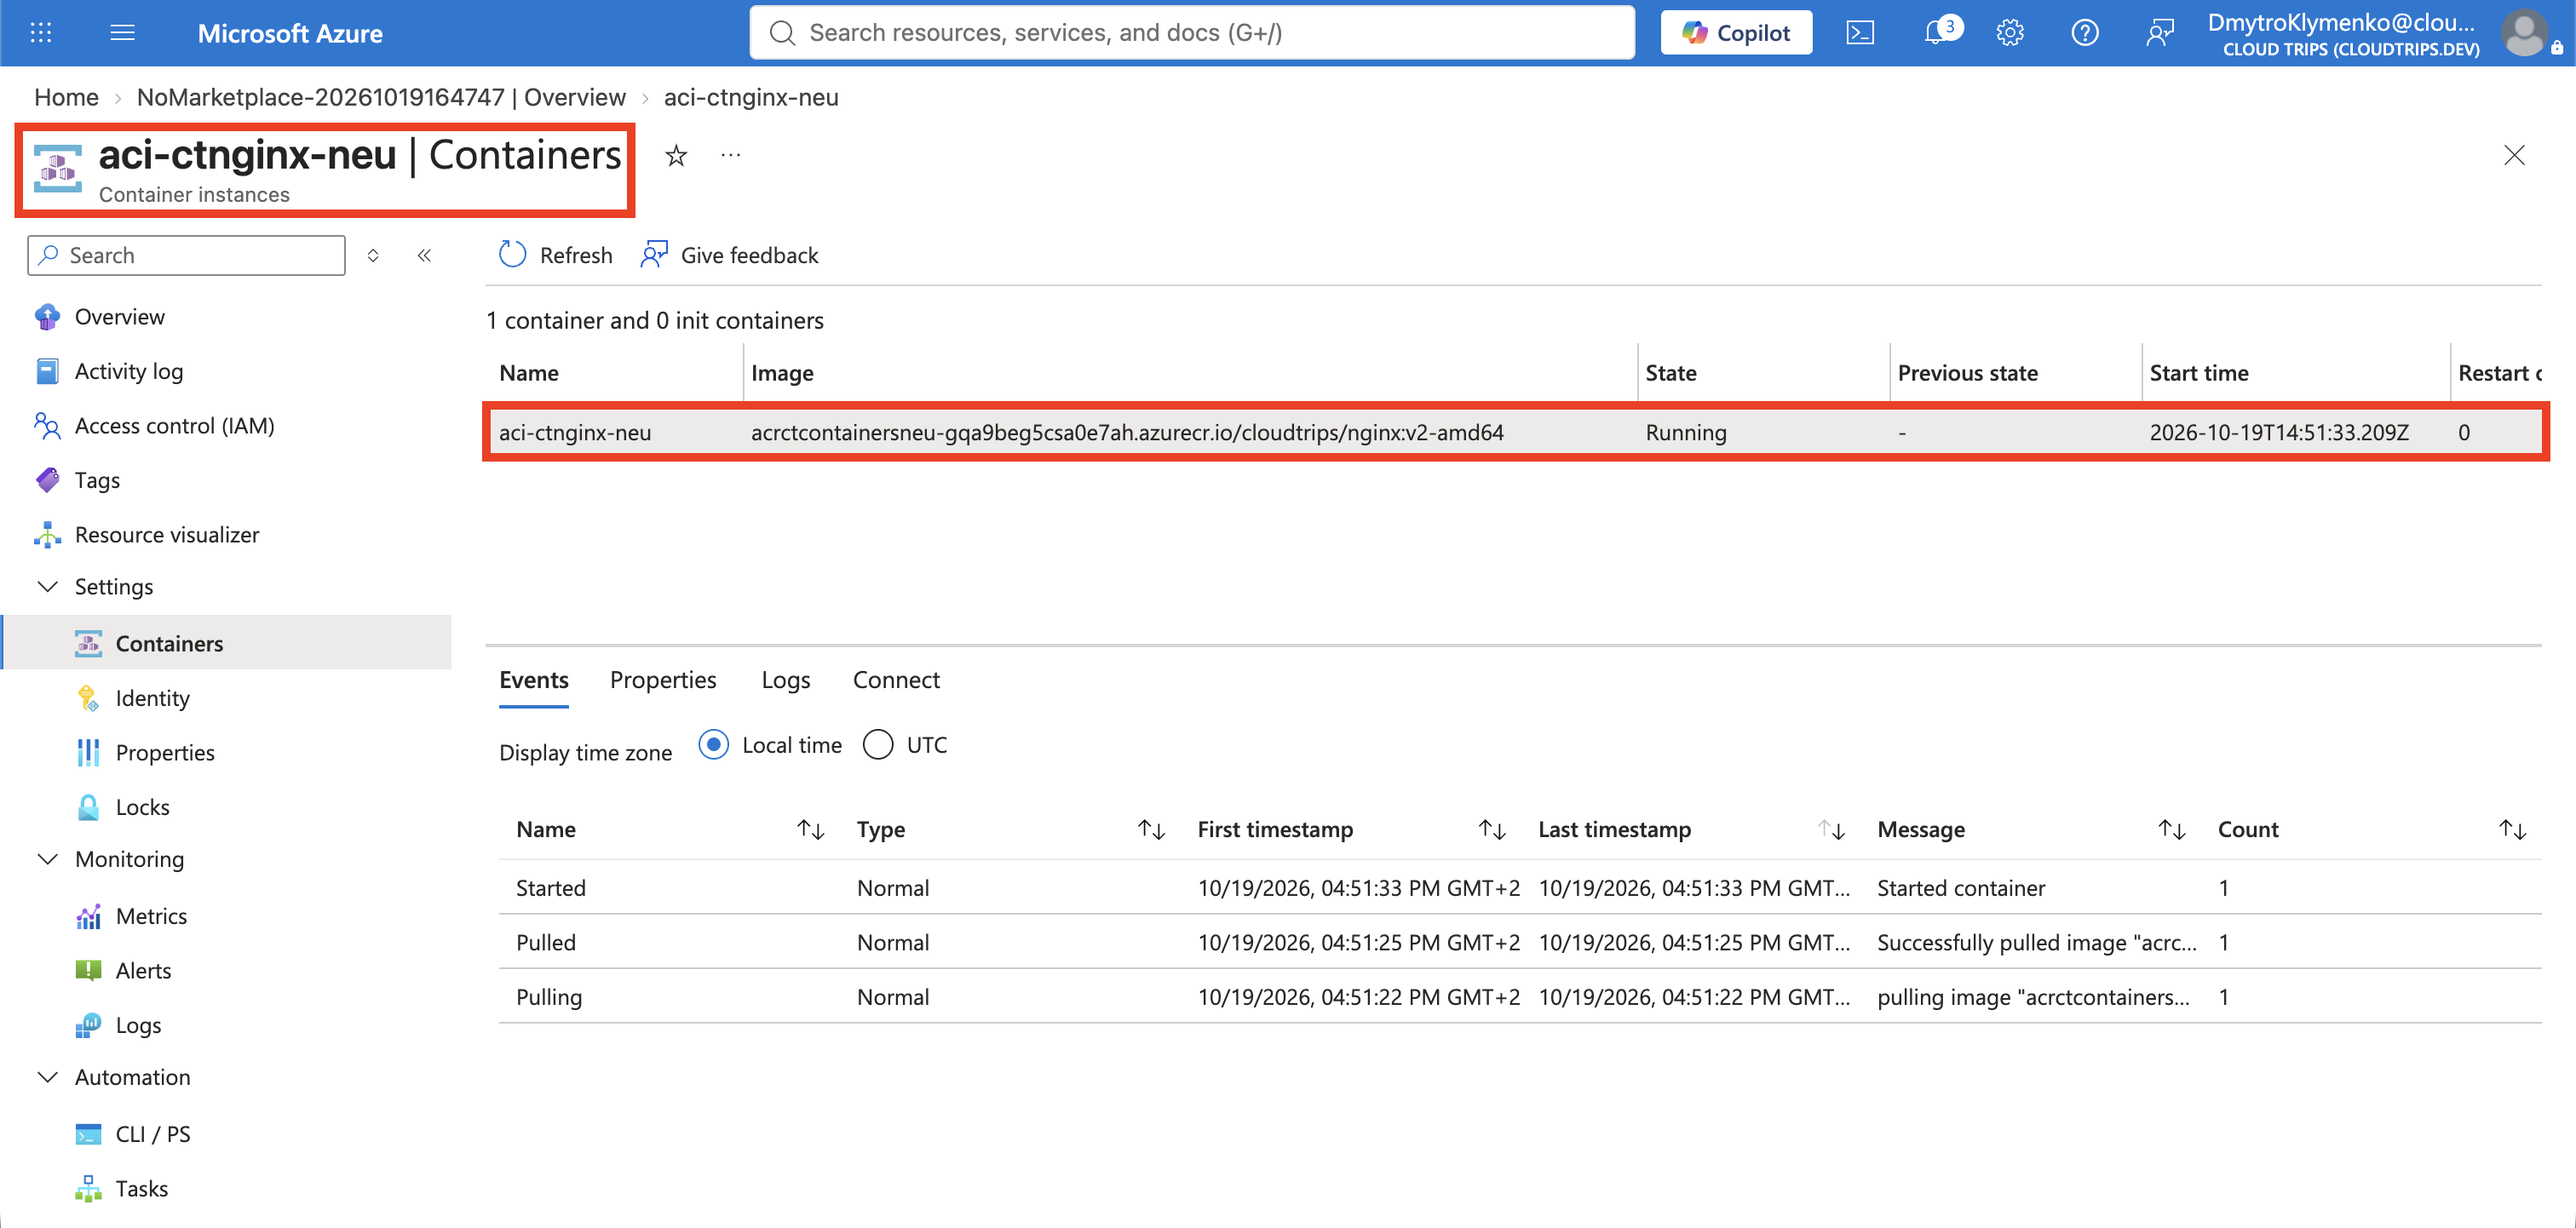Viewport: 2576px width, 1228px height.
Task: Collapse the sidebar with the double-chevron icon
Action: click(x=424, y=255)
